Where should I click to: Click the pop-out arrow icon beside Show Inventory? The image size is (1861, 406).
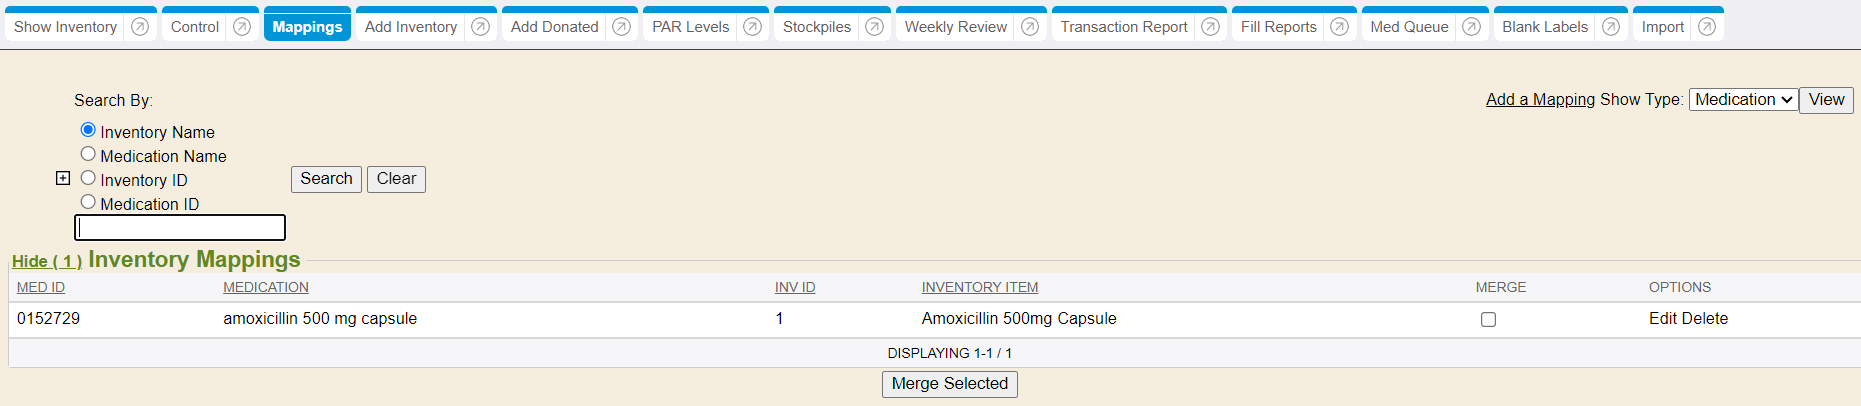(x=140, y=27)
